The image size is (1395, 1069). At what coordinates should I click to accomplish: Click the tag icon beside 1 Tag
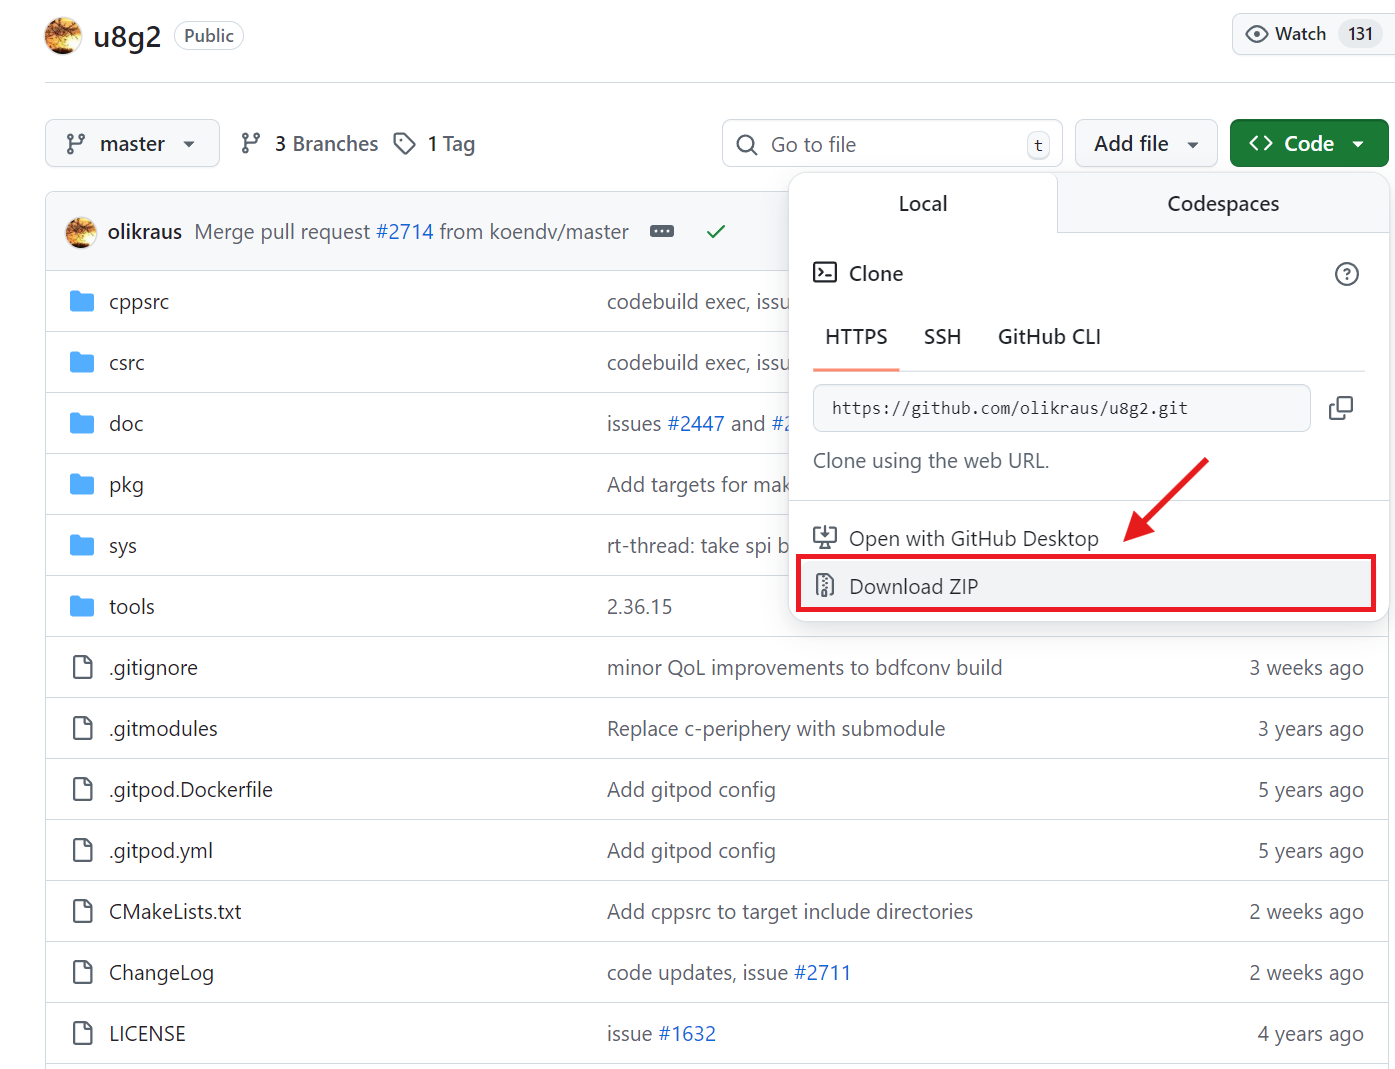click(404, 144)
